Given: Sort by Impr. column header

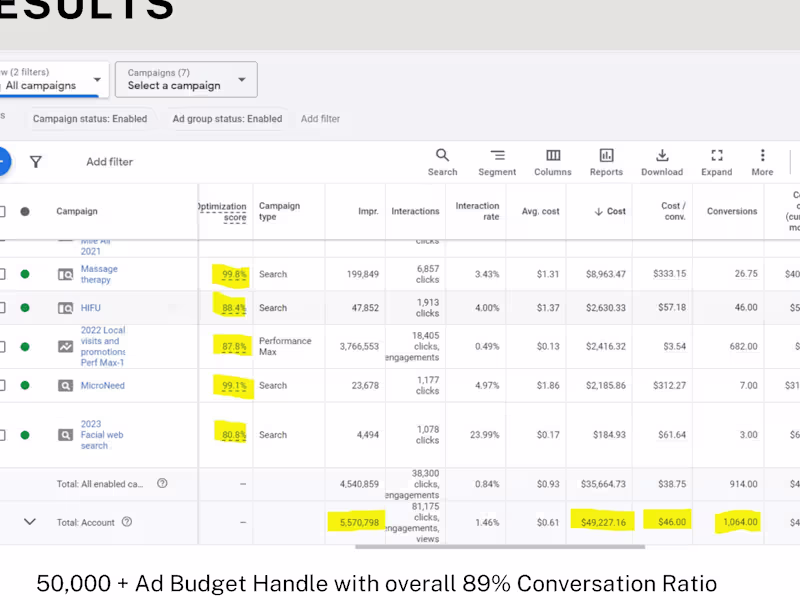Looking at the screenshot, I should click(368, 211).
